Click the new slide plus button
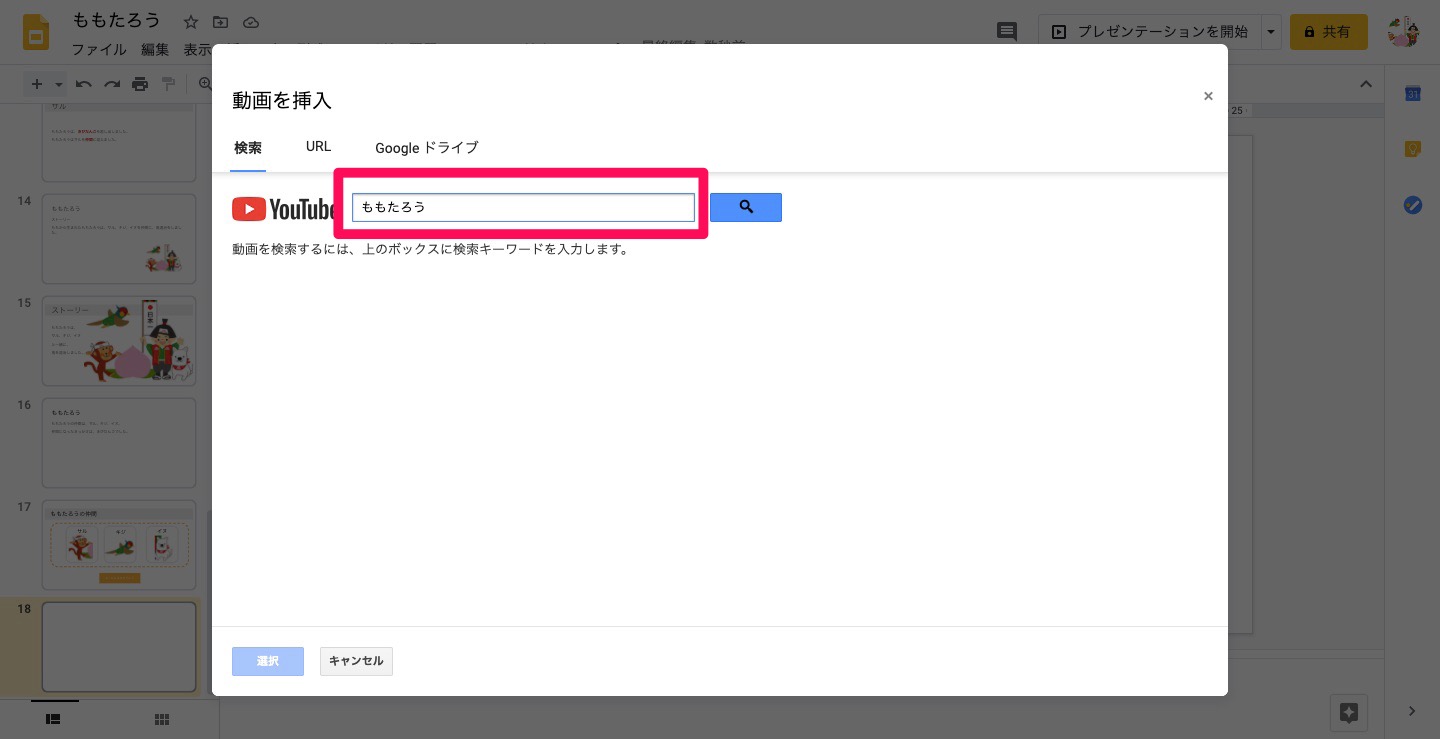1440x739 pixels. 37,84
